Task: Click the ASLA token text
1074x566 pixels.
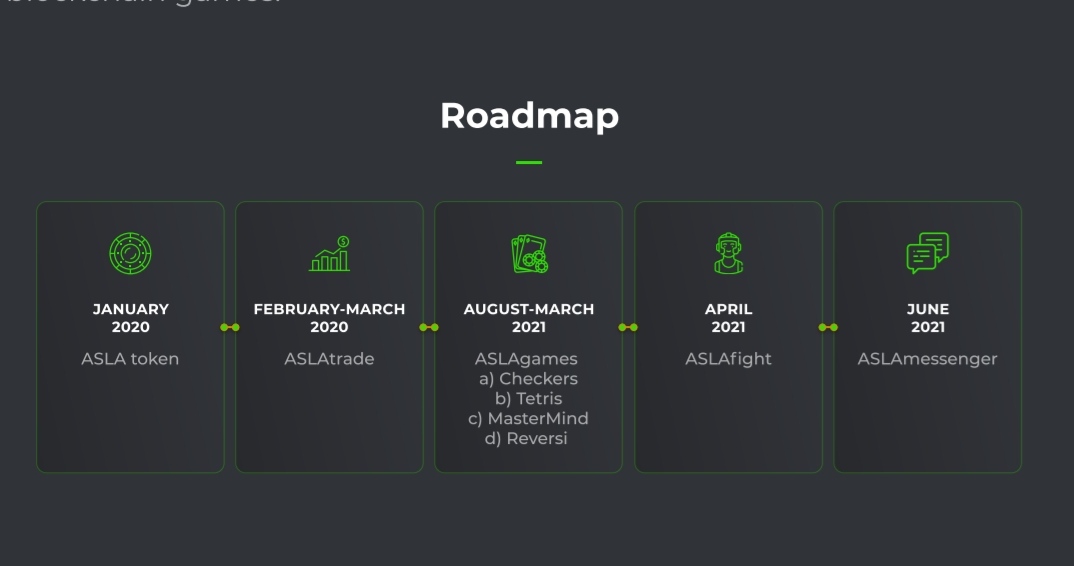Action: tap(130, 358)
